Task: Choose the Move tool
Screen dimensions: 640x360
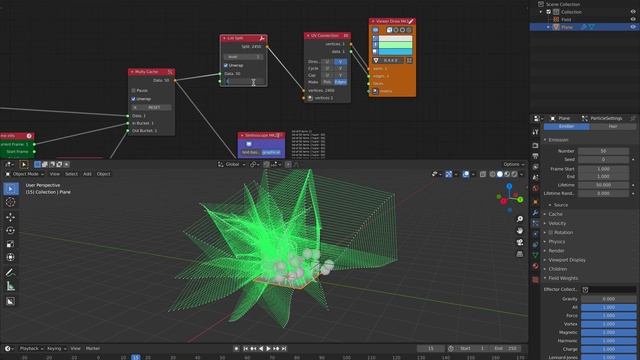Action: pyautogui.click(x=11, y=217)
